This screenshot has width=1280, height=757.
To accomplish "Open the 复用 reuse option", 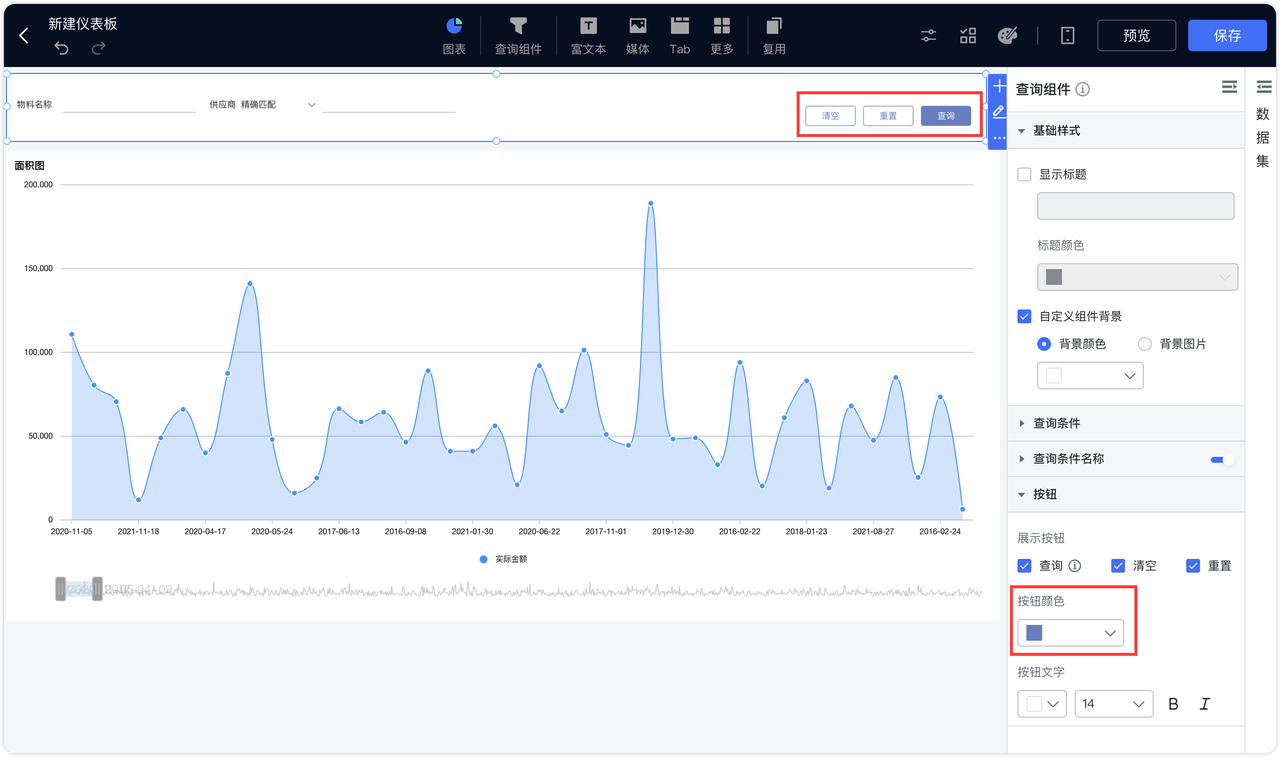I will [774, 35].
